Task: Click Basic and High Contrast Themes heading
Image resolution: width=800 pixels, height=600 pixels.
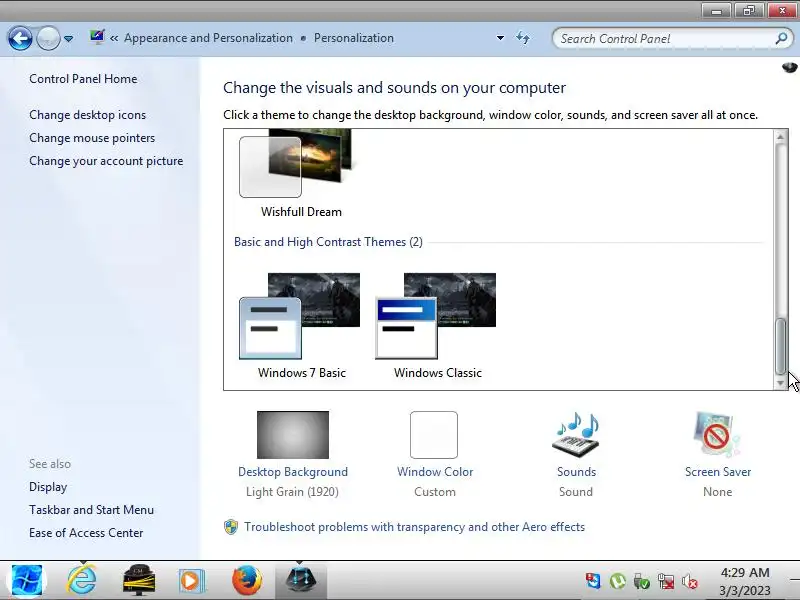Action: click(328, 242)
